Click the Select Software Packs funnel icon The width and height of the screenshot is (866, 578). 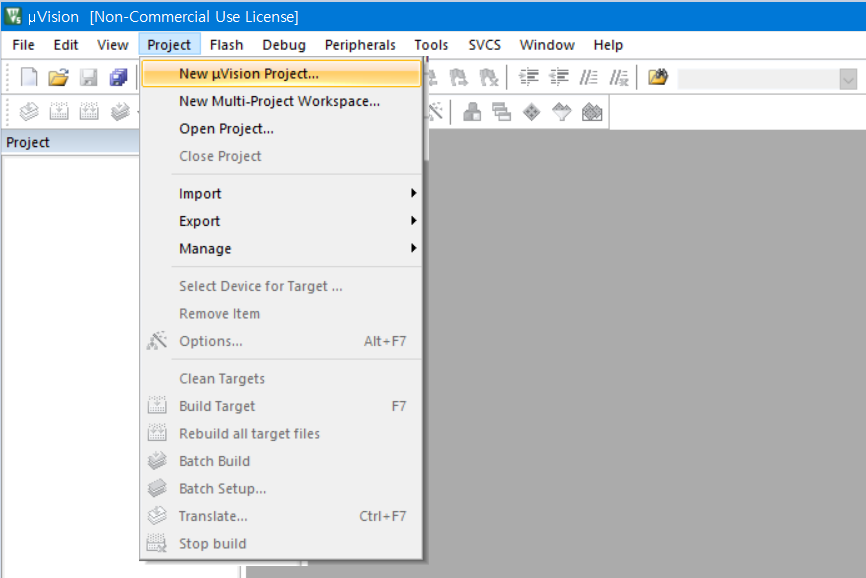[562, 112]
